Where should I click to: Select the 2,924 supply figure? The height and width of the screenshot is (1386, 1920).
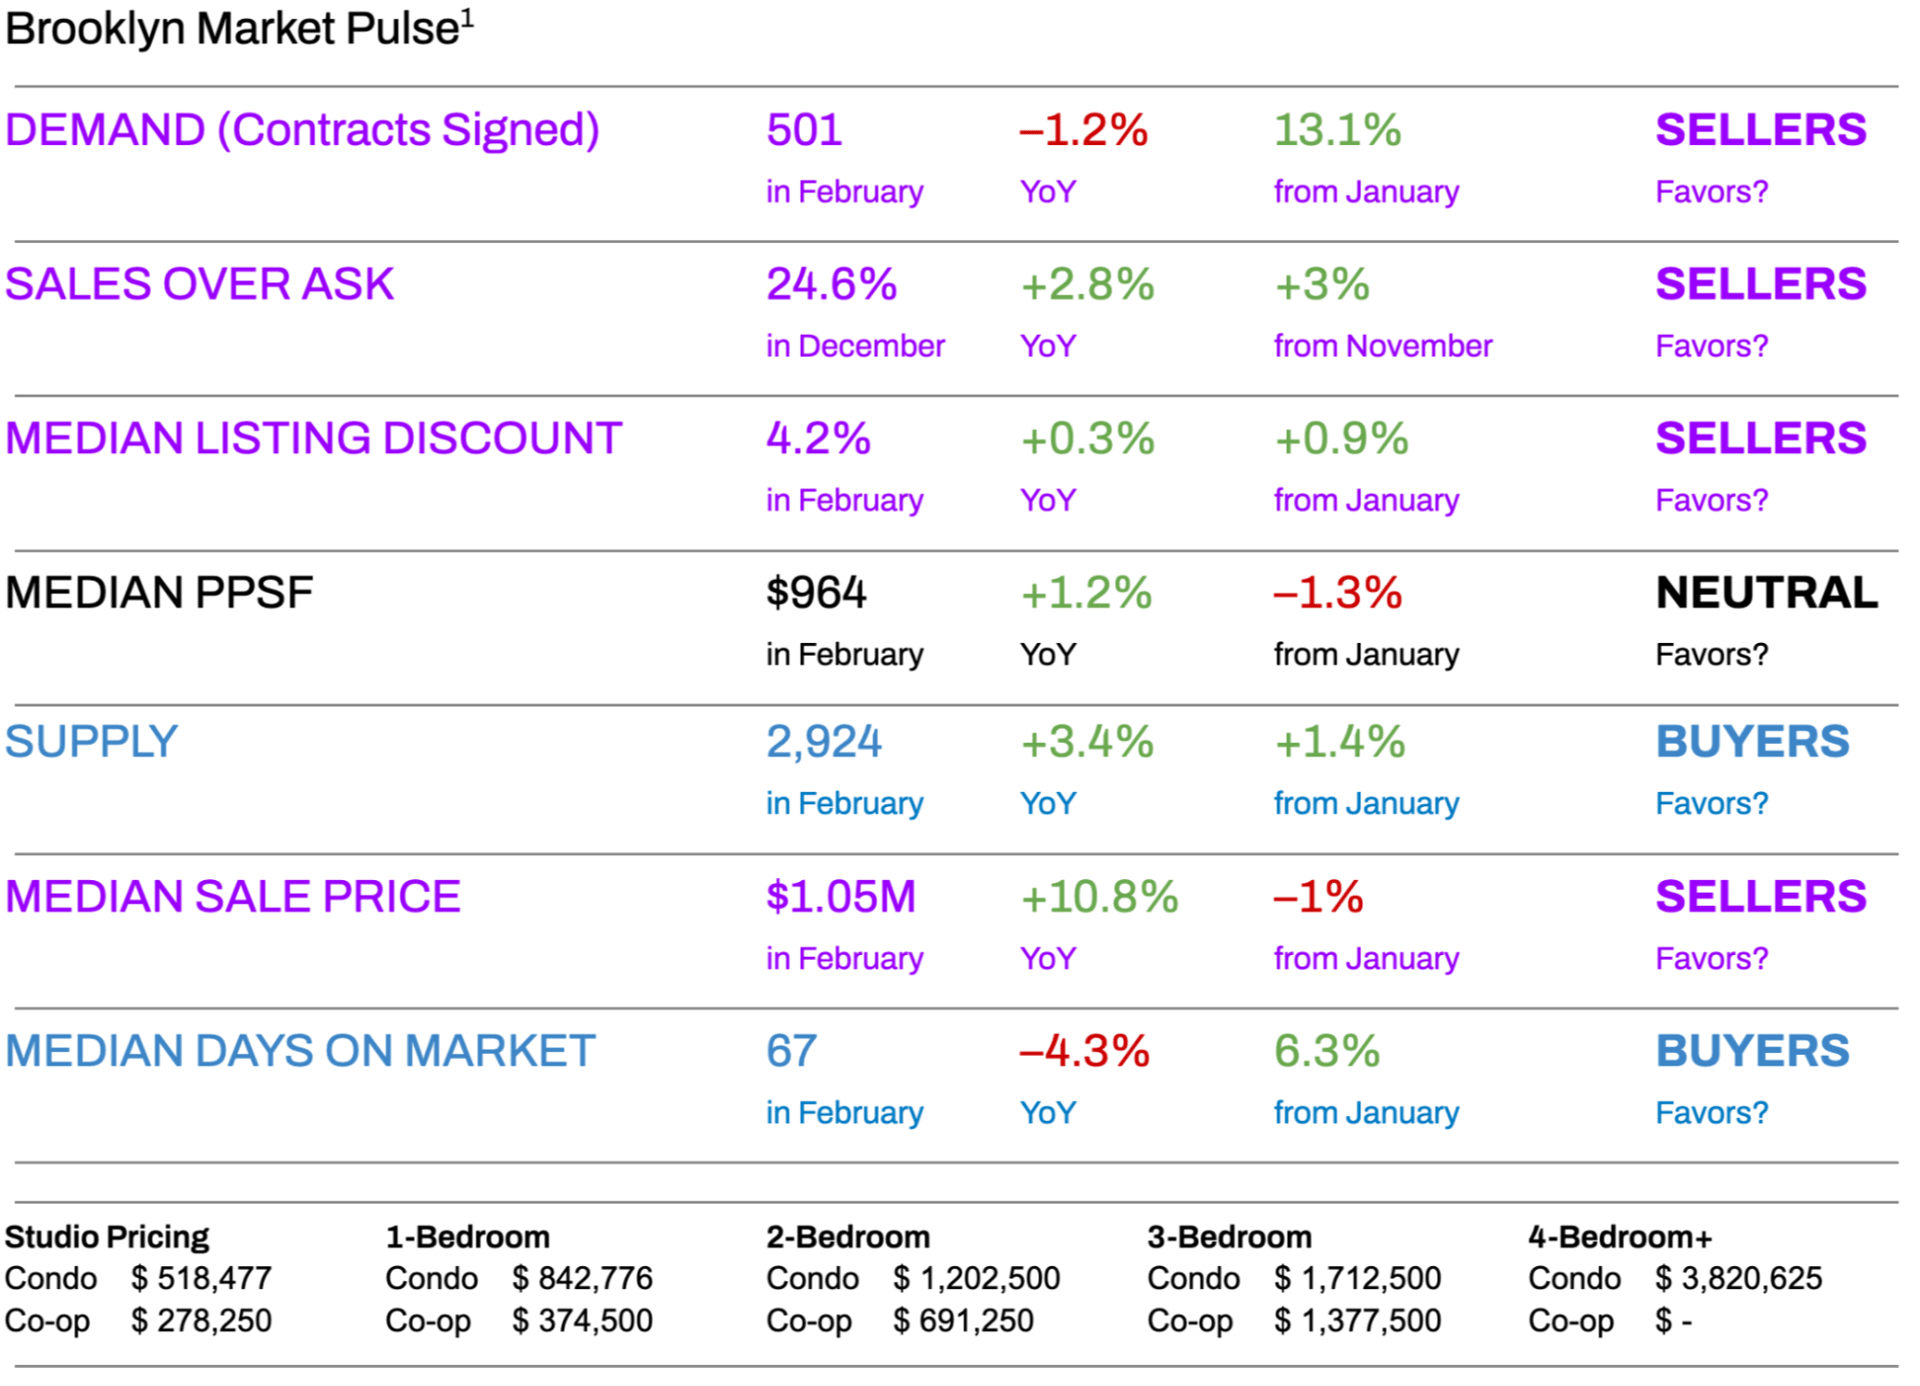coord(824,742)
